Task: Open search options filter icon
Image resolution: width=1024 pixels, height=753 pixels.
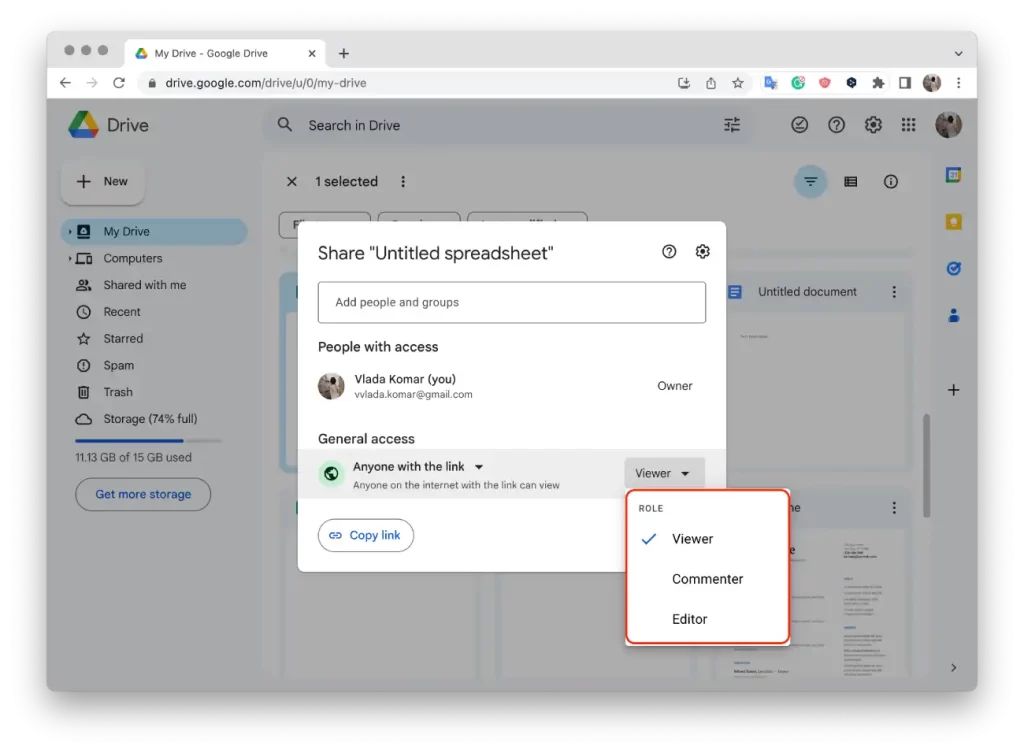Action: point(732,125)
